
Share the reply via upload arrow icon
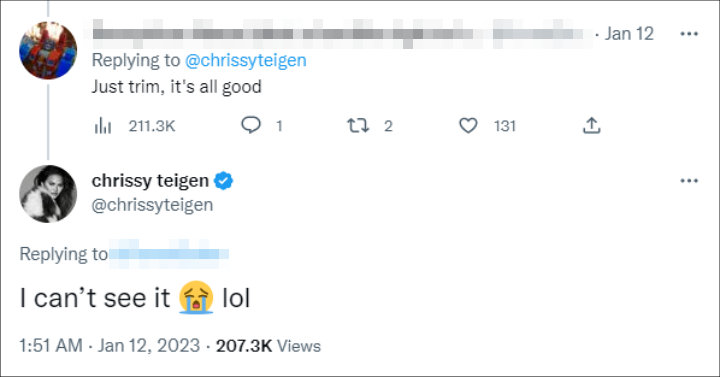pos(591,125)
